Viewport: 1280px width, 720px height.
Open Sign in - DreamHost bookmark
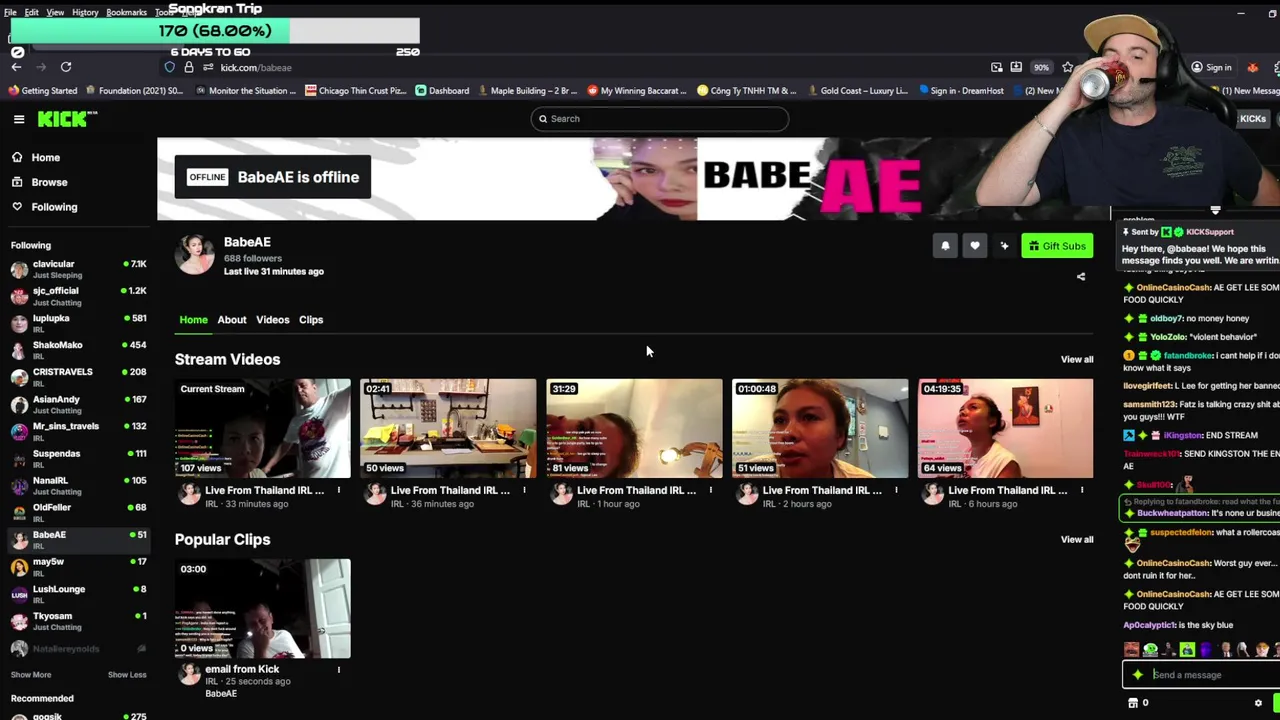(960, 91)
